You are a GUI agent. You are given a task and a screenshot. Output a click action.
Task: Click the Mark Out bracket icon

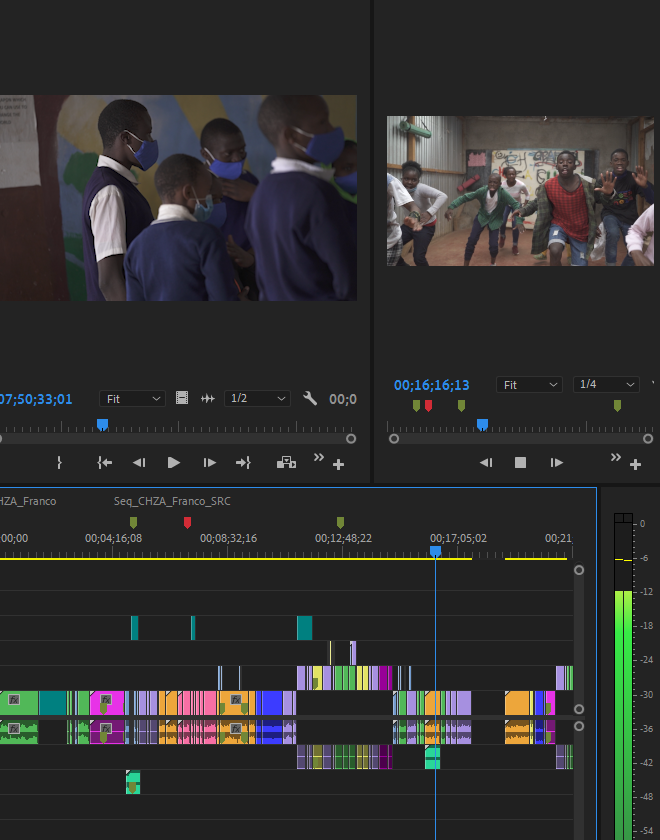coord(59,463)
